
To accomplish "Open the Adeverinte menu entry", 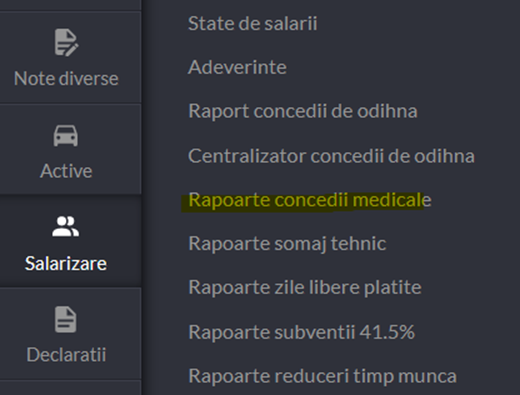I will point(237,67).
